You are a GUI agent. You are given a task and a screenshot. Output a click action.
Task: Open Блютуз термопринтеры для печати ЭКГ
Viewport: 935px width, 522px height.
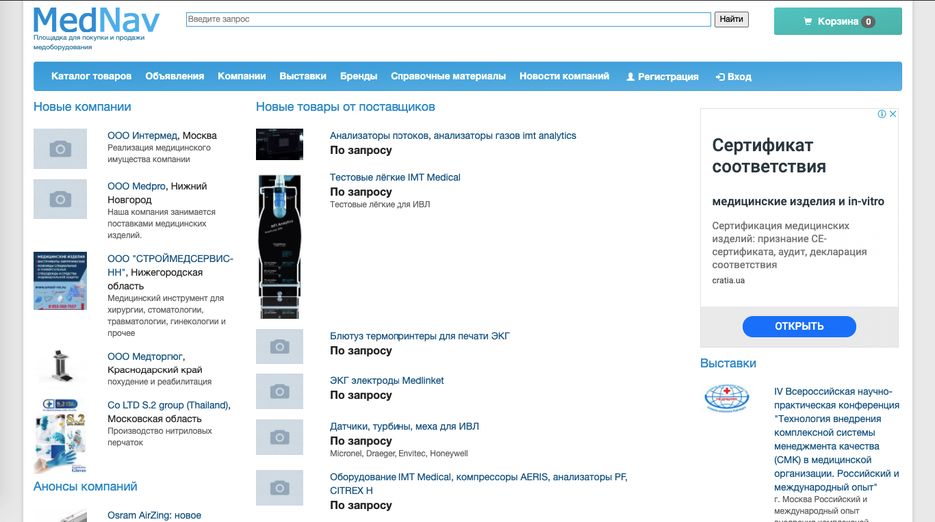point(420,336)
